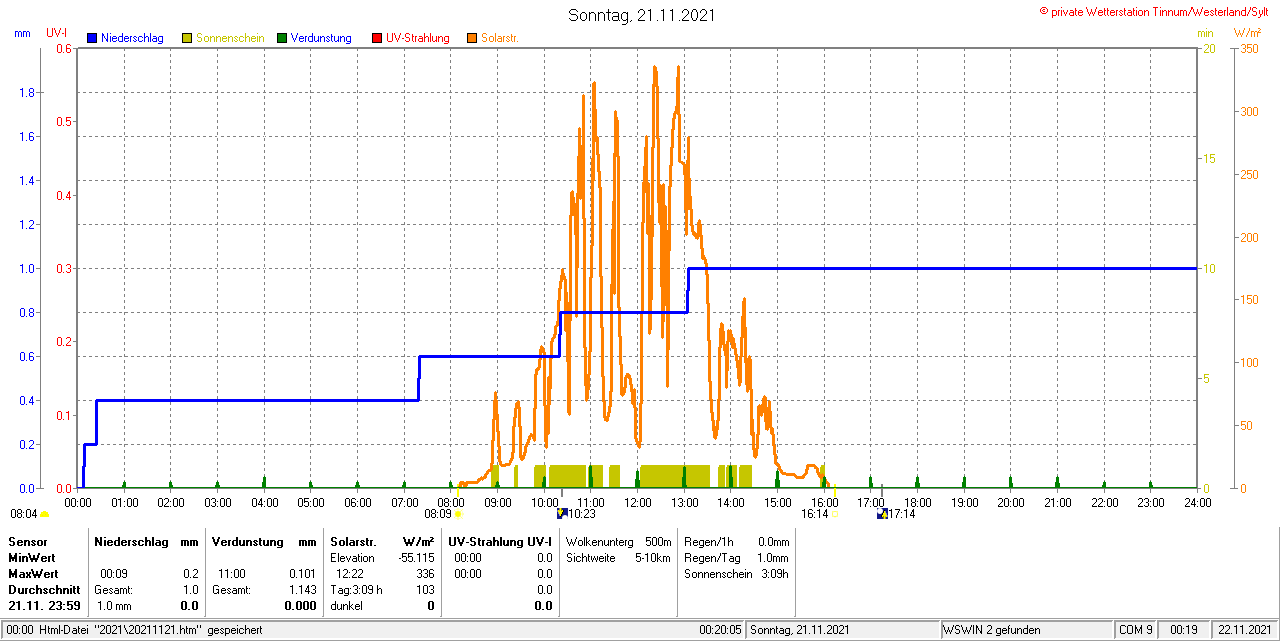Click the COM 9 status panel

click(x=1136, y=630)
